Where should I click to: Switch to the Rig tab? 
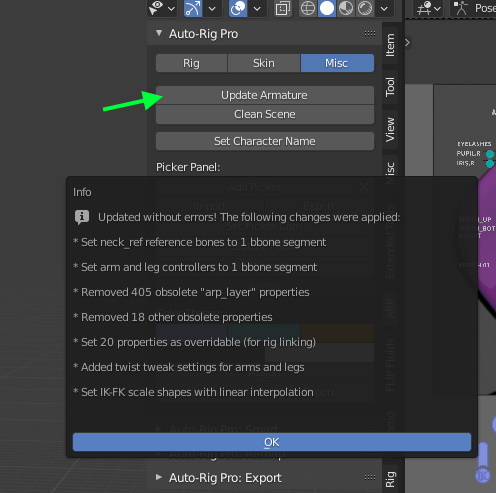(191, 63)
